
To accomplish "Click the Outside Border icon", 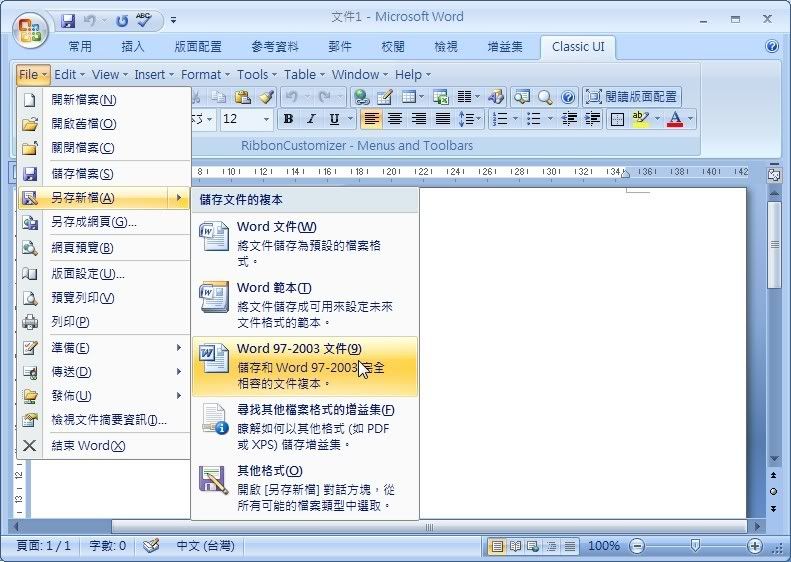I will click(617, 120).
